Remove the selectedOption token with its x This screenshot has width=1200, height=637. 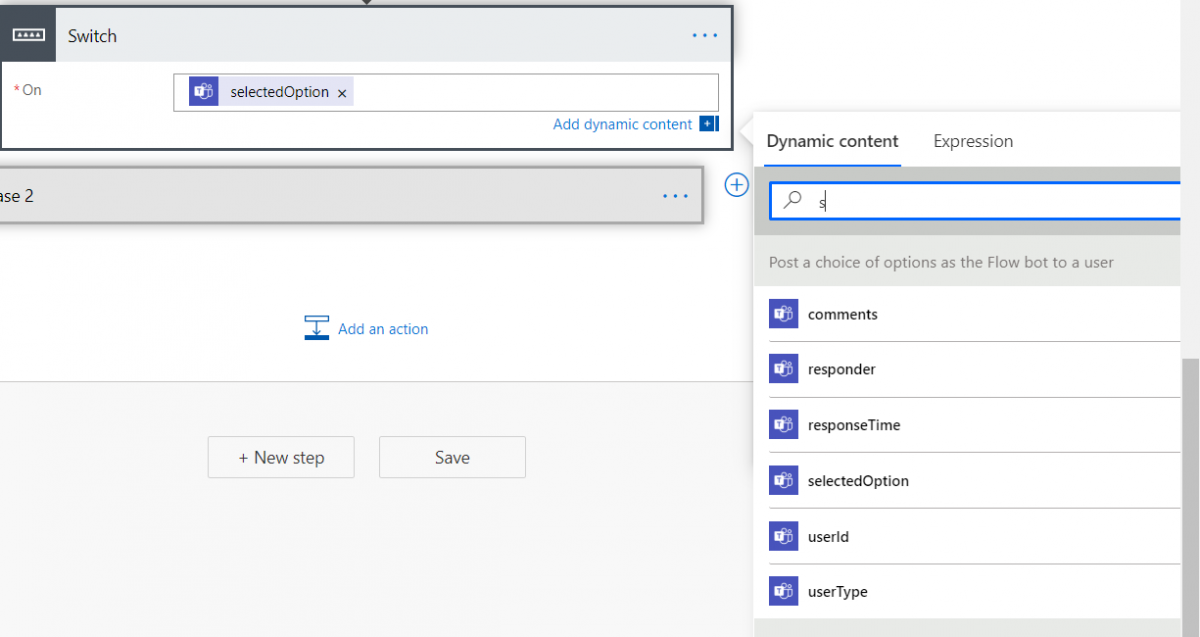(x=342, y=91)
